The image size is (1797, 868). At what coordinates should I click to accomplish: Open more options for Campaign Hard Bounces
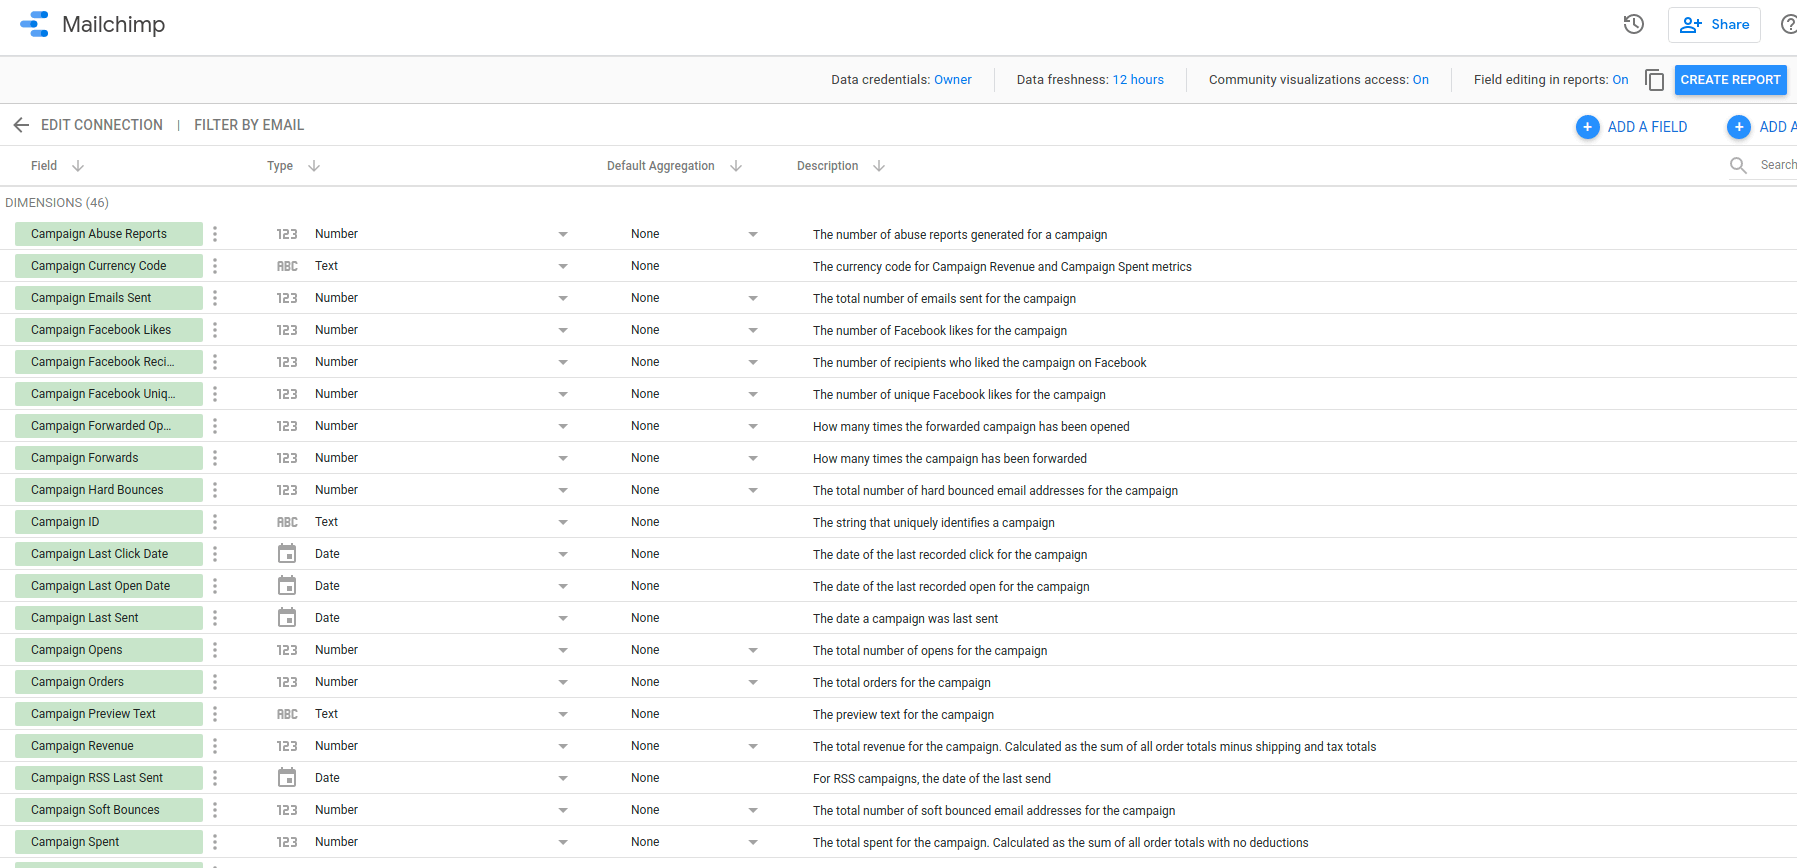point(215,490)
